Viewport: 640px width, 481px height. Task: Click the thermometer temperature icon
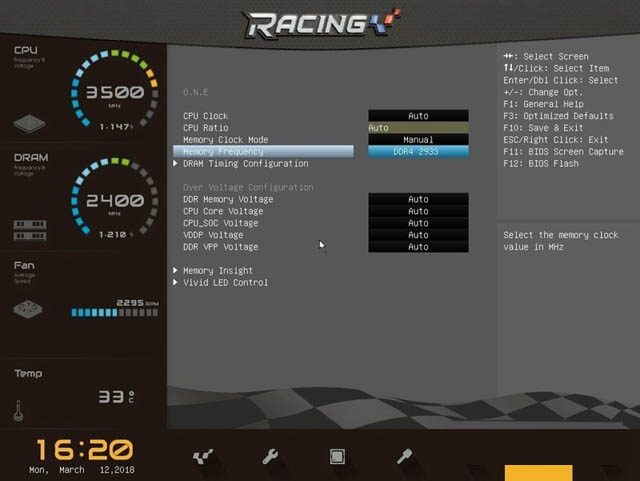coord(18,410)
